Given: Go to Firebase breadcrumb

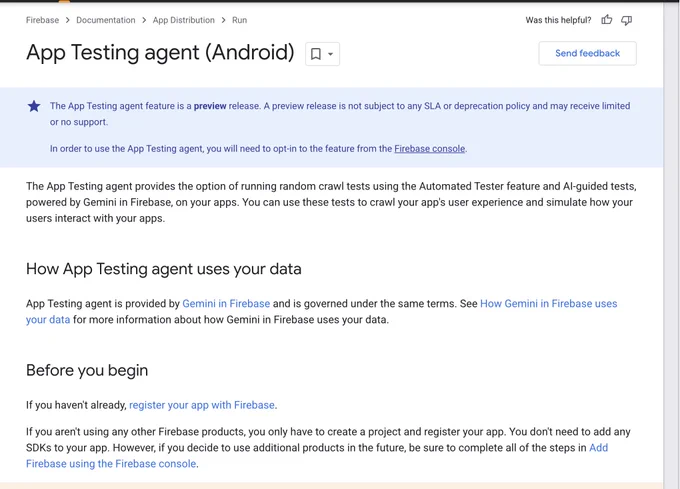Looking at the screenshot, I should click(42, 20).
